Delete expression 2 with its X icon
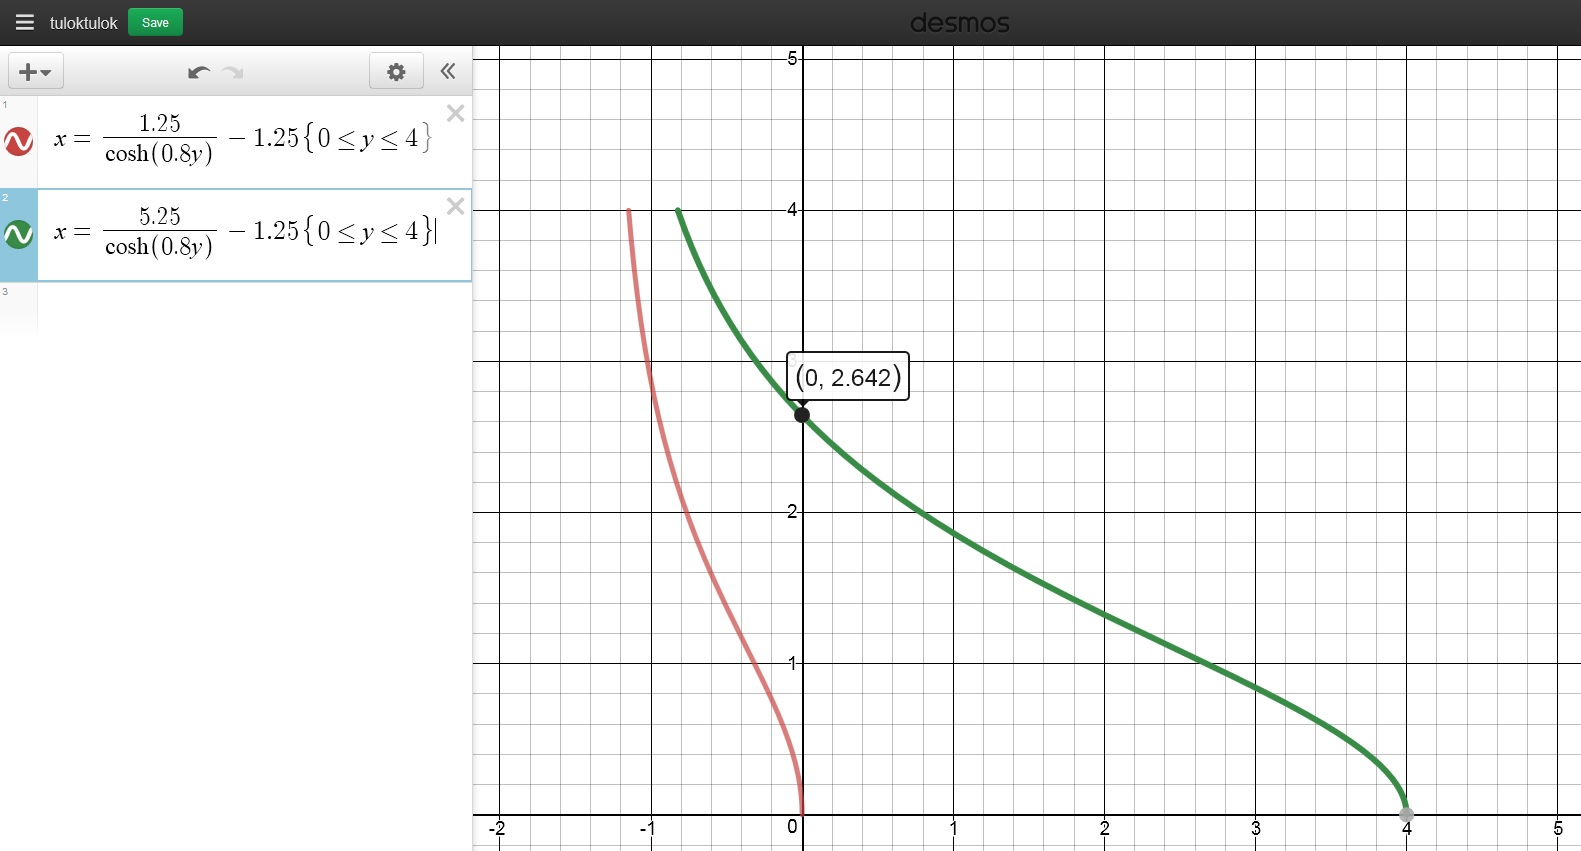 click(456, 207)
